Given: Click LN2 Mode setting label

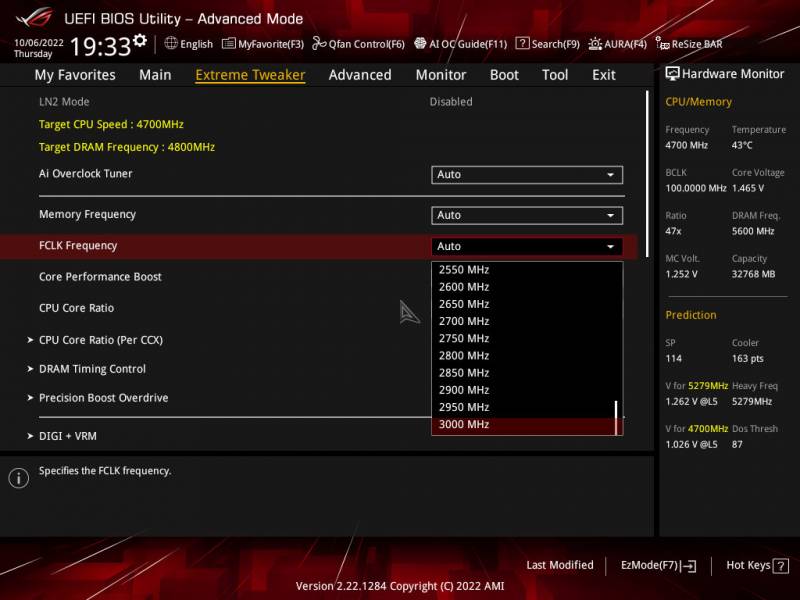Looking at the screenshot, I should click(64, 102).
